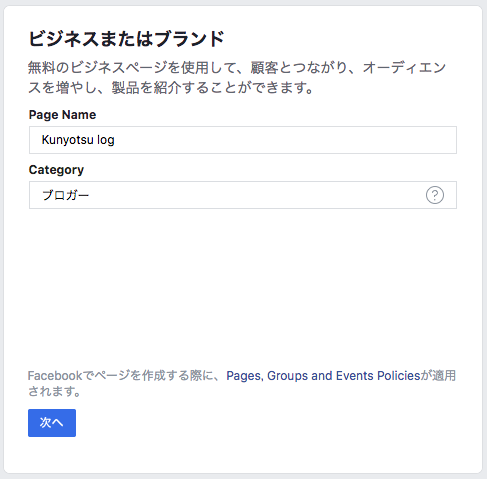Click the Category label

tap(56, 170)
